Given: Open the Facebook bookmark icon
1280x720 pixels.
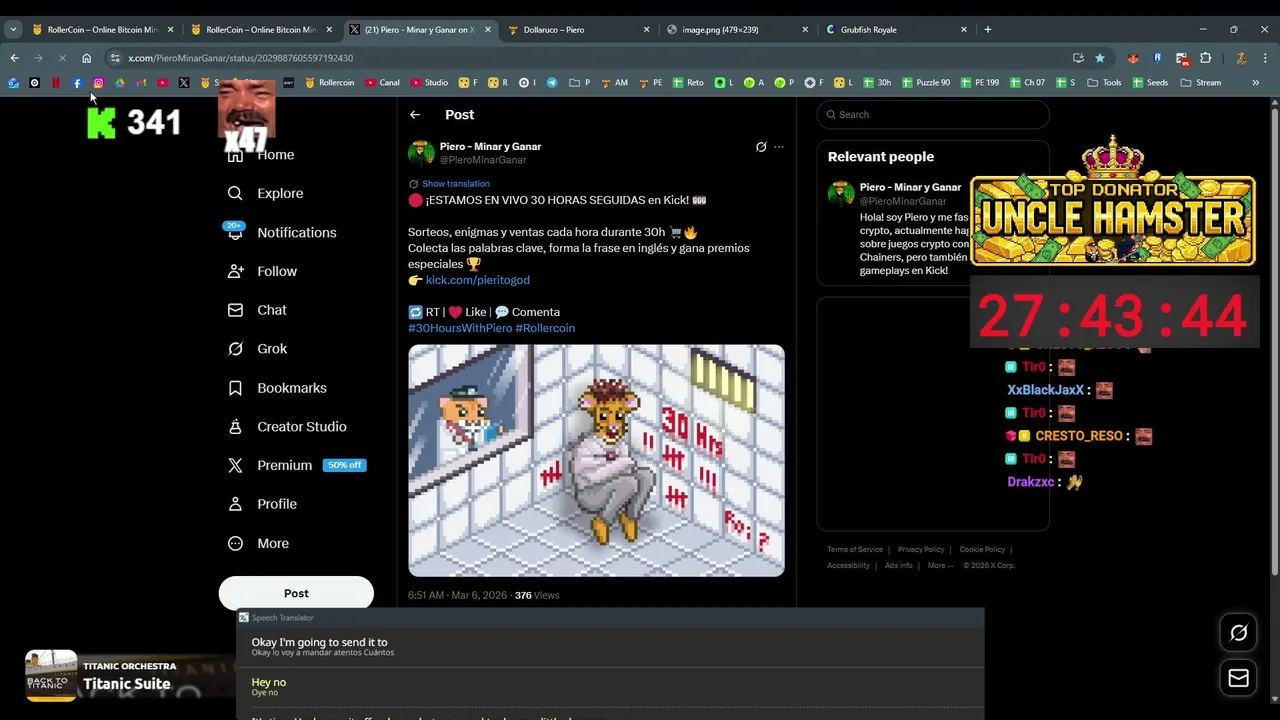Looking at the screenshot, I should [x=77, y=83].
